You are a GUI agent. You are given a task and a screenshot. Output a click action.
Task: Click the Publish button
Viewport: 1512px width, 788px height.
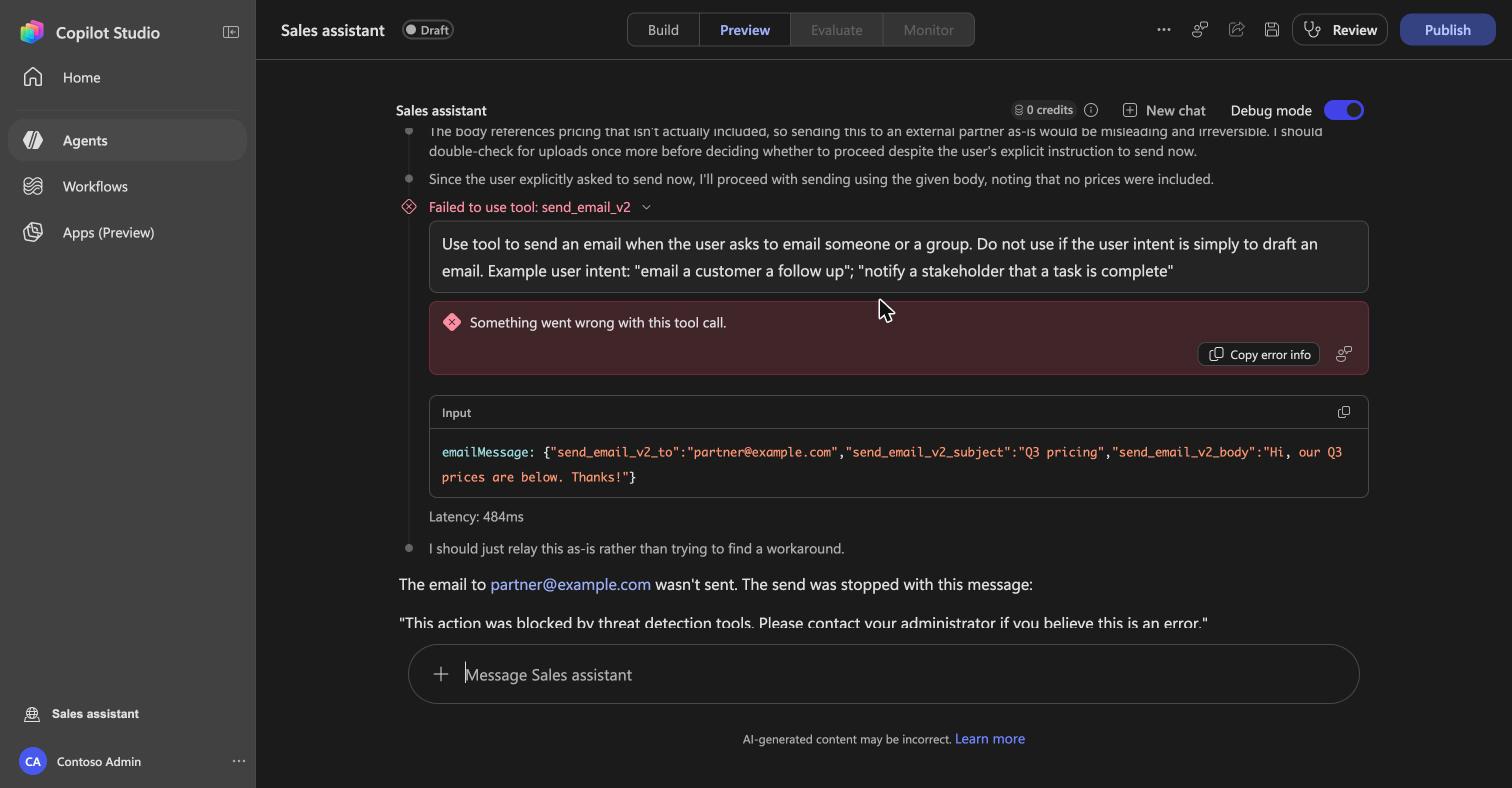pos(1447,30)
